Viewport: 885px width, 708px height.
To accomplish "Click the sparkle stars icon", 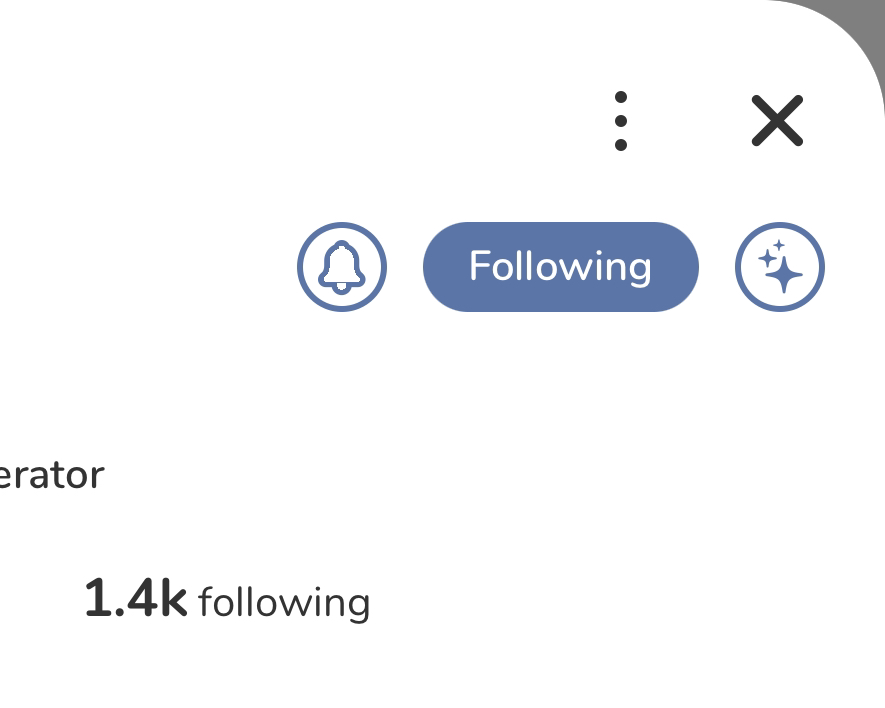I will point(780,267).
